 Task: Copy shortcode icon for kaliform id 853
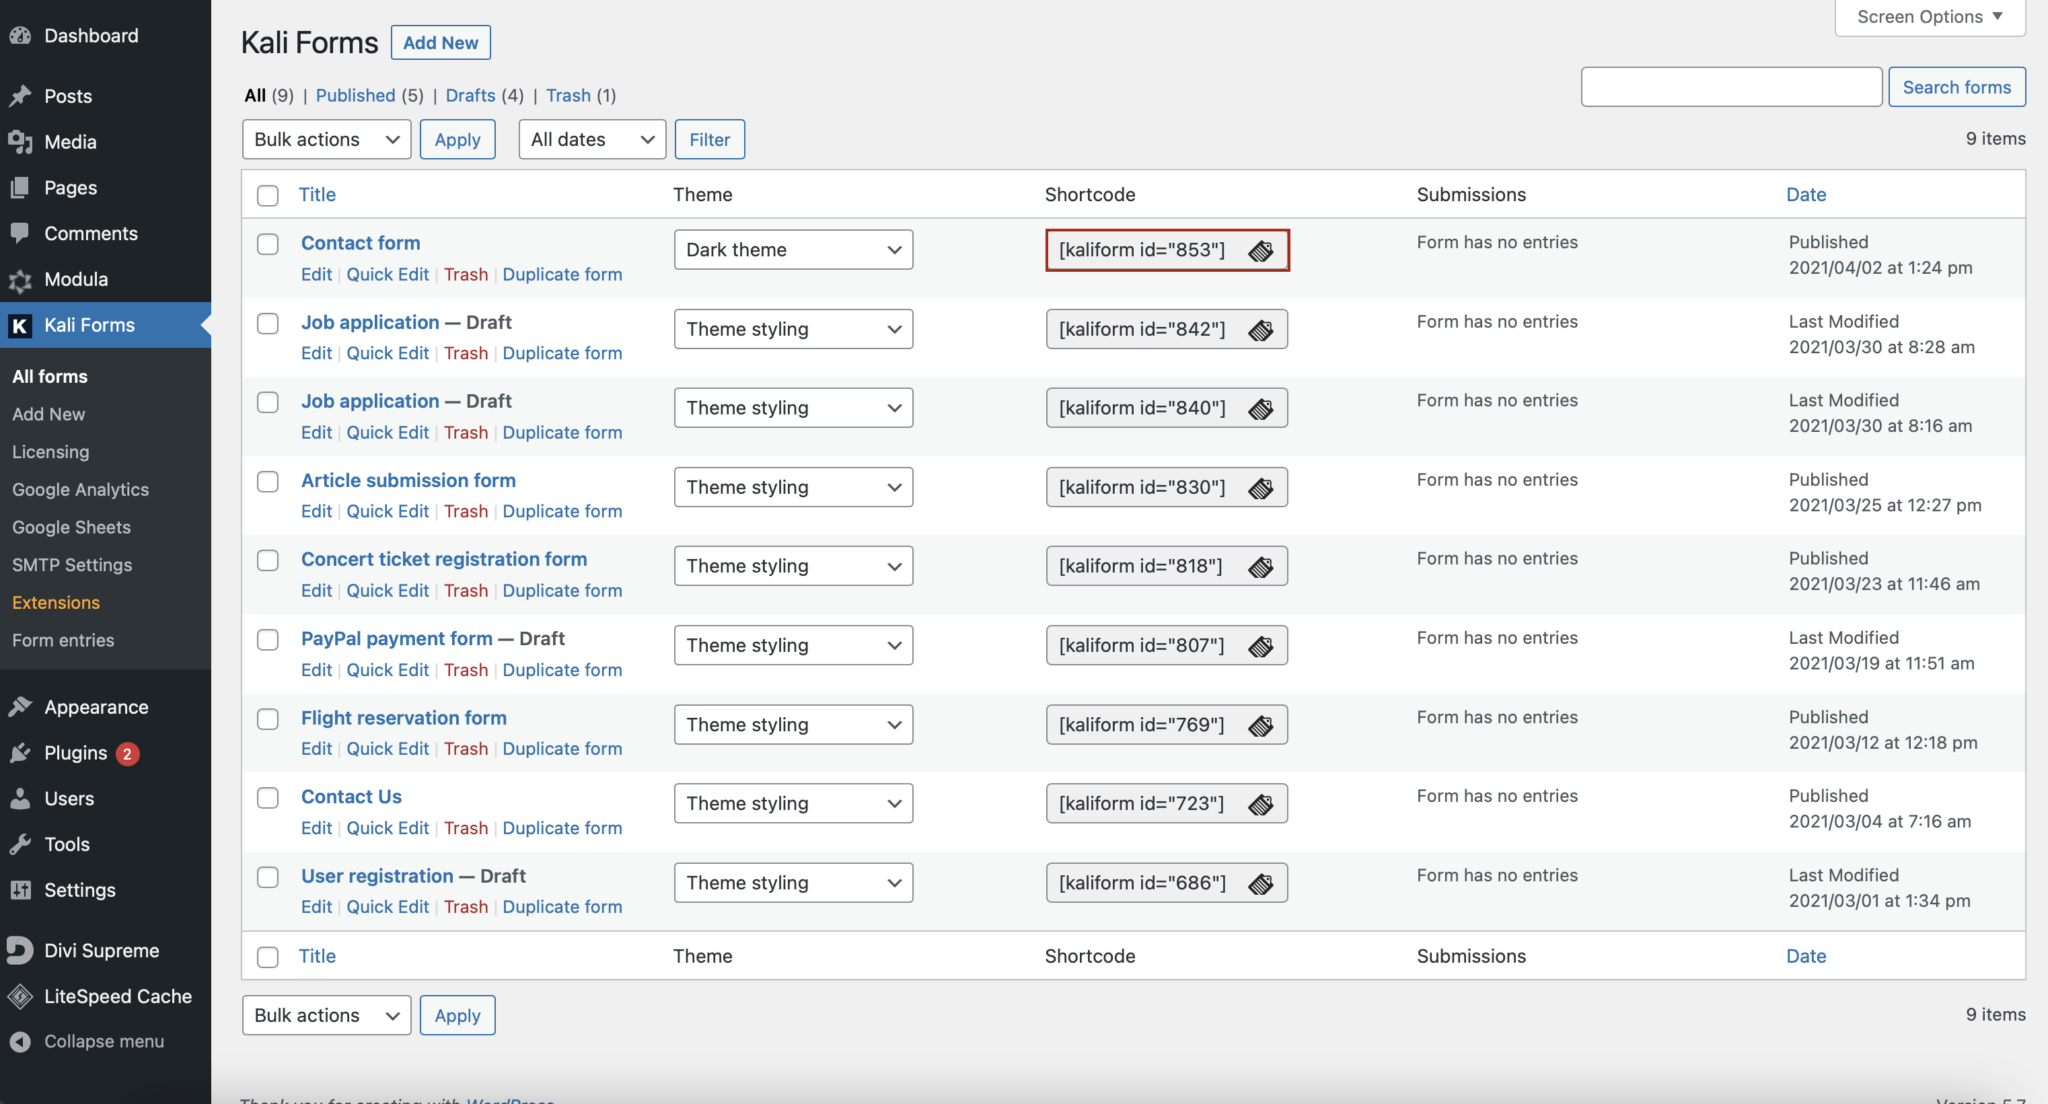(1260, 250)
